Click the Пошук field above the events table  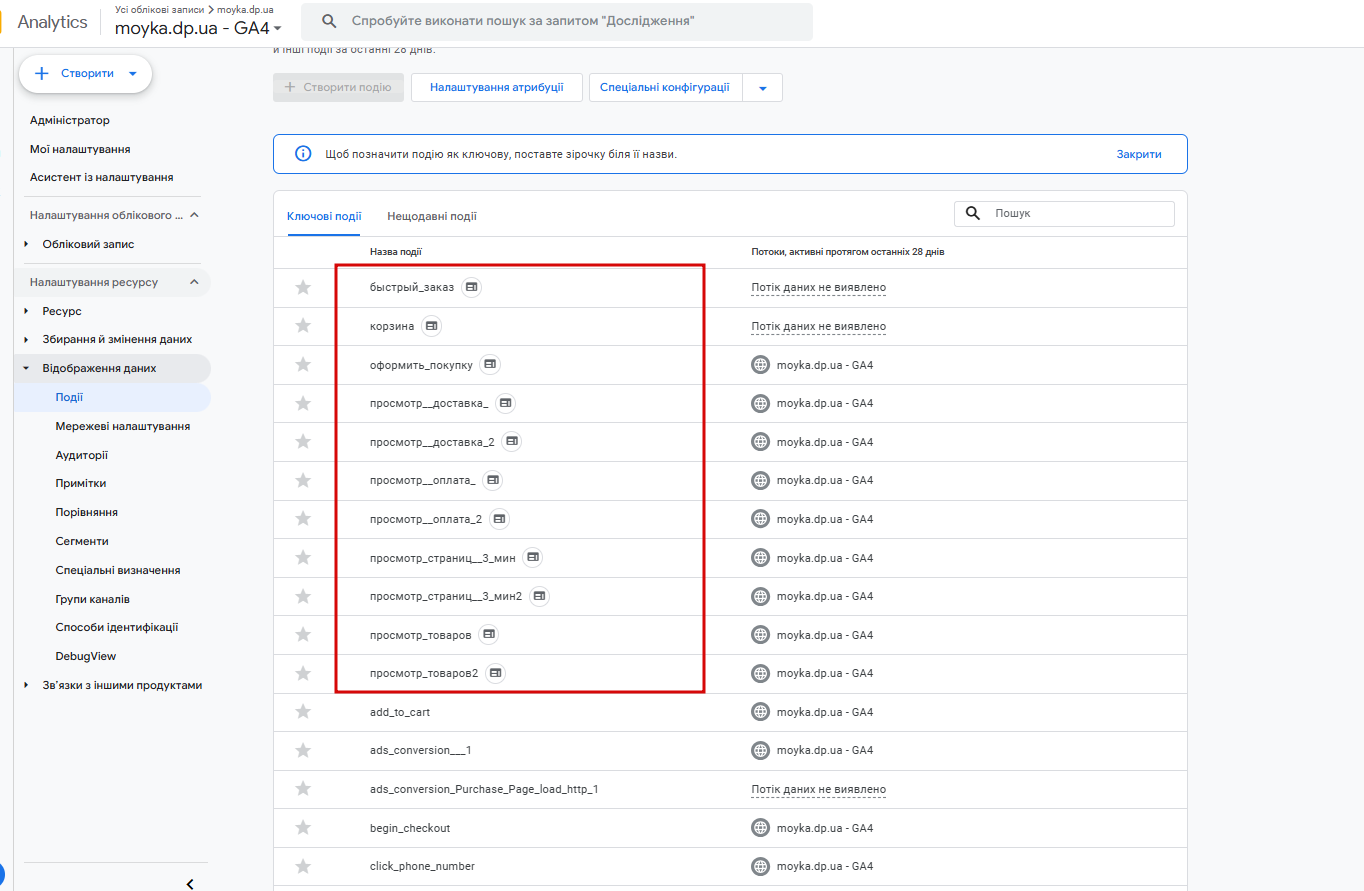click(1078, 213)
